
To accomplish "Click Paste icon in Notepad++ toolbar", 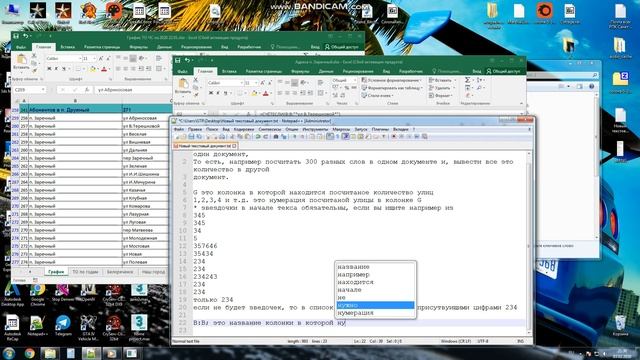I will coord(247,137).
